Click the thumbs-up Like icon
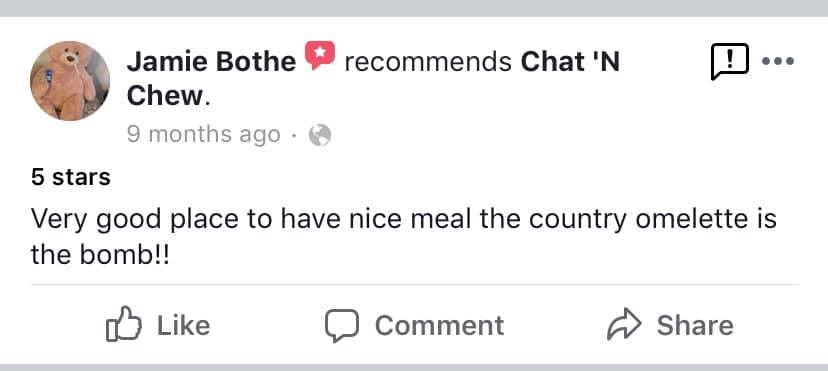The width and height of the screenshot is (828, 371). click(x=124, y=324)
